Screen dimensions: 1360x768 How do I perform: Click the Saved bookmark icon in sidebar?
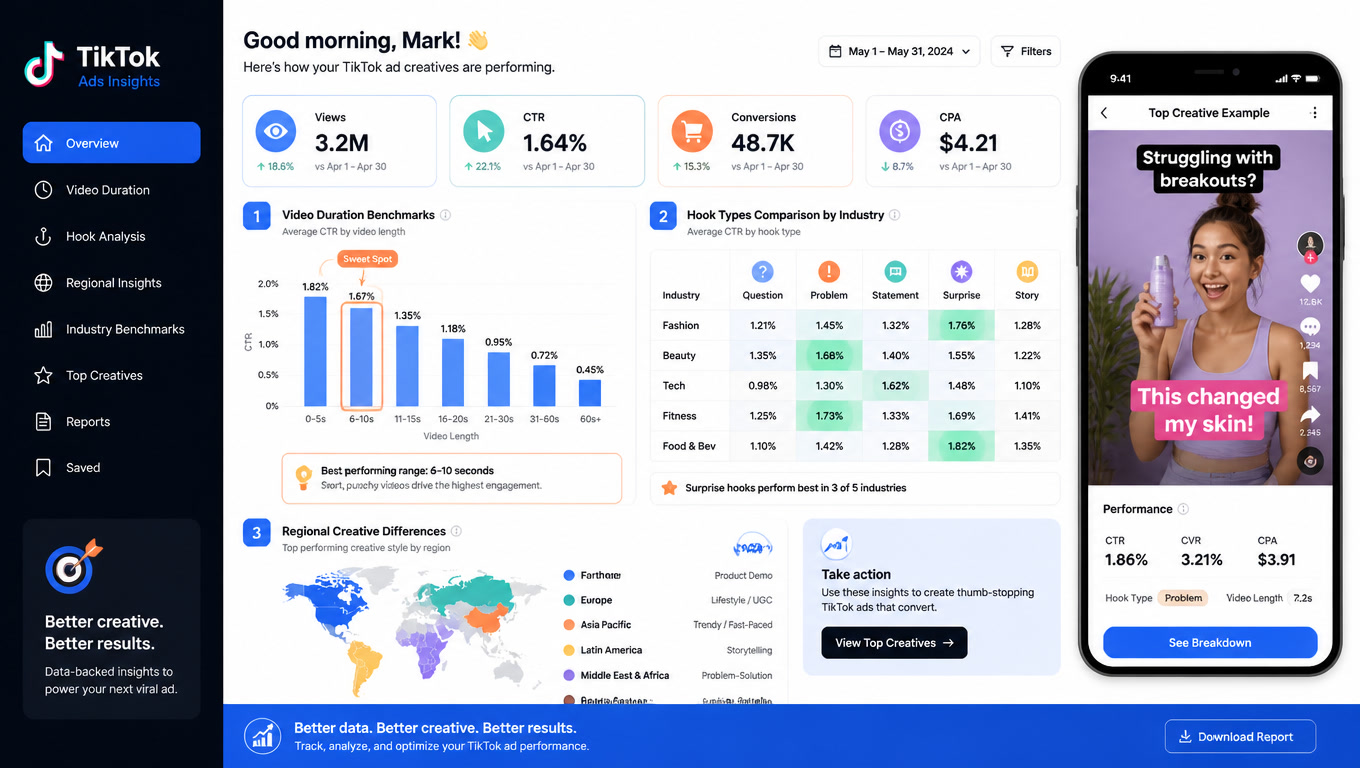pyautogui.click(x=43, y=467)
